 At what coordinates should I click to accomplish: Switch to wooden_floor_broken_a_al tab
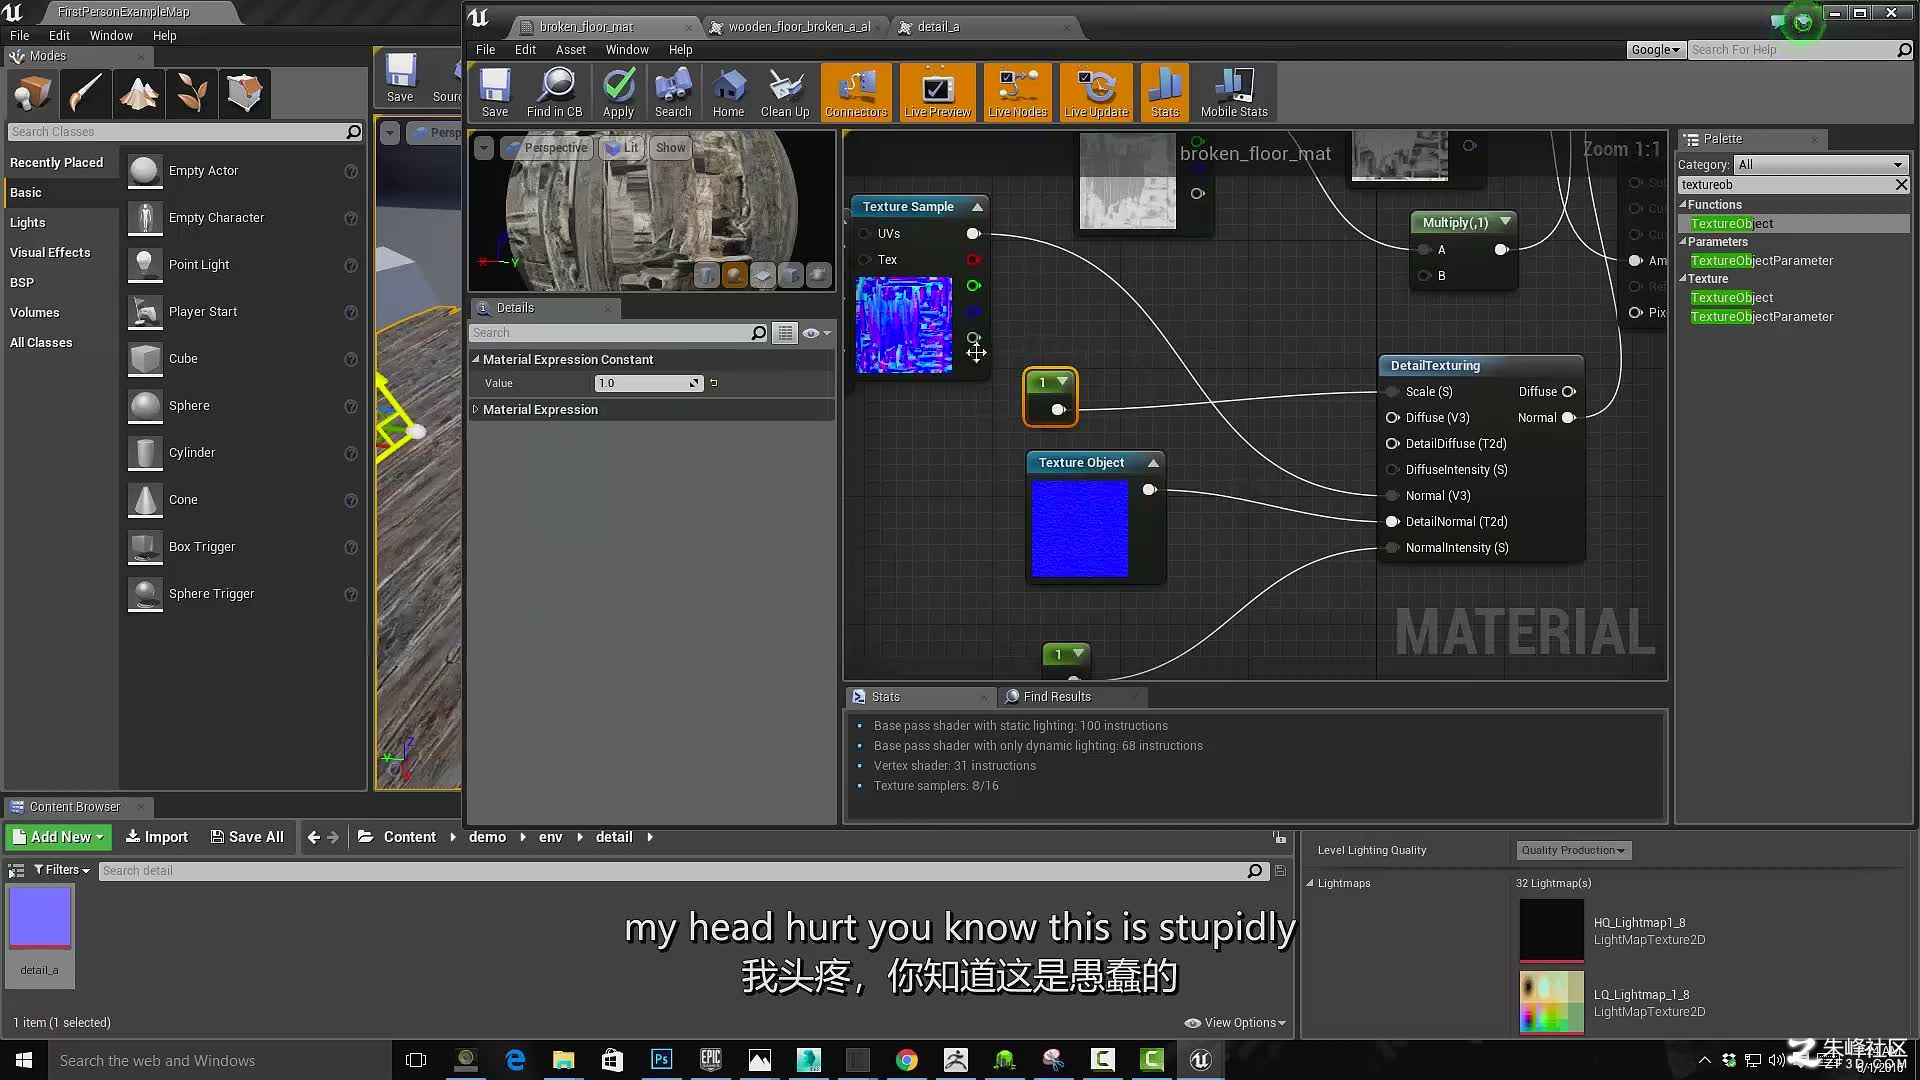click(799, 27)
